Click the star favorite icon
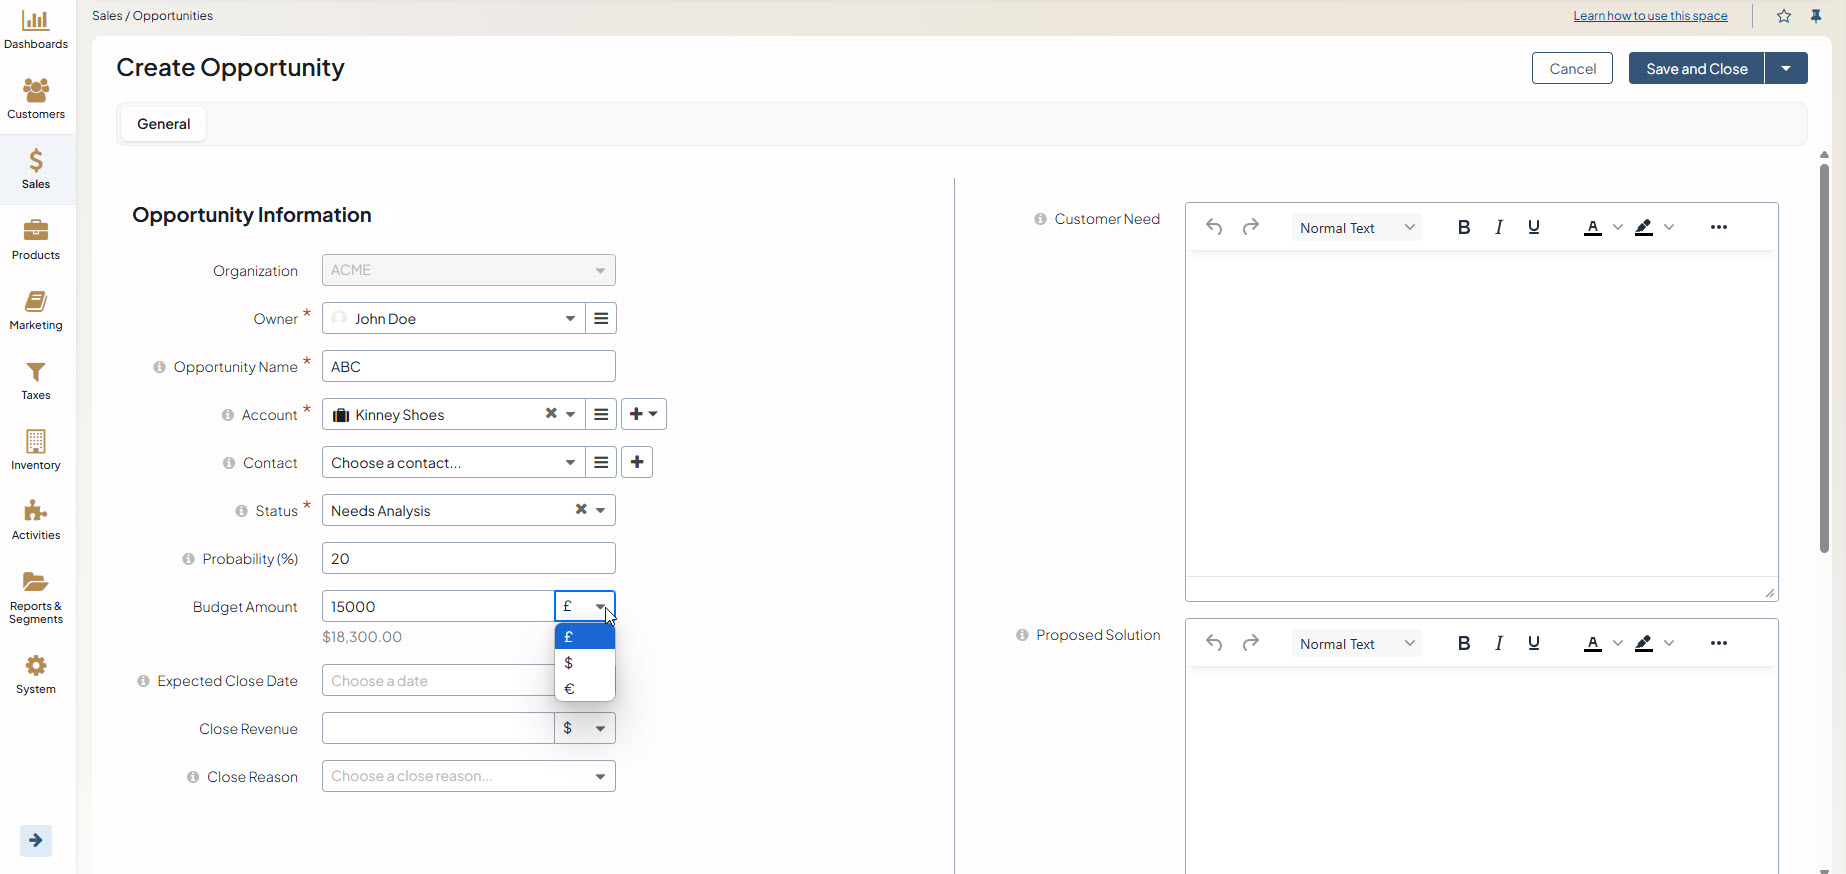Screen dimensions: 1846x874 click(1784, 16)
